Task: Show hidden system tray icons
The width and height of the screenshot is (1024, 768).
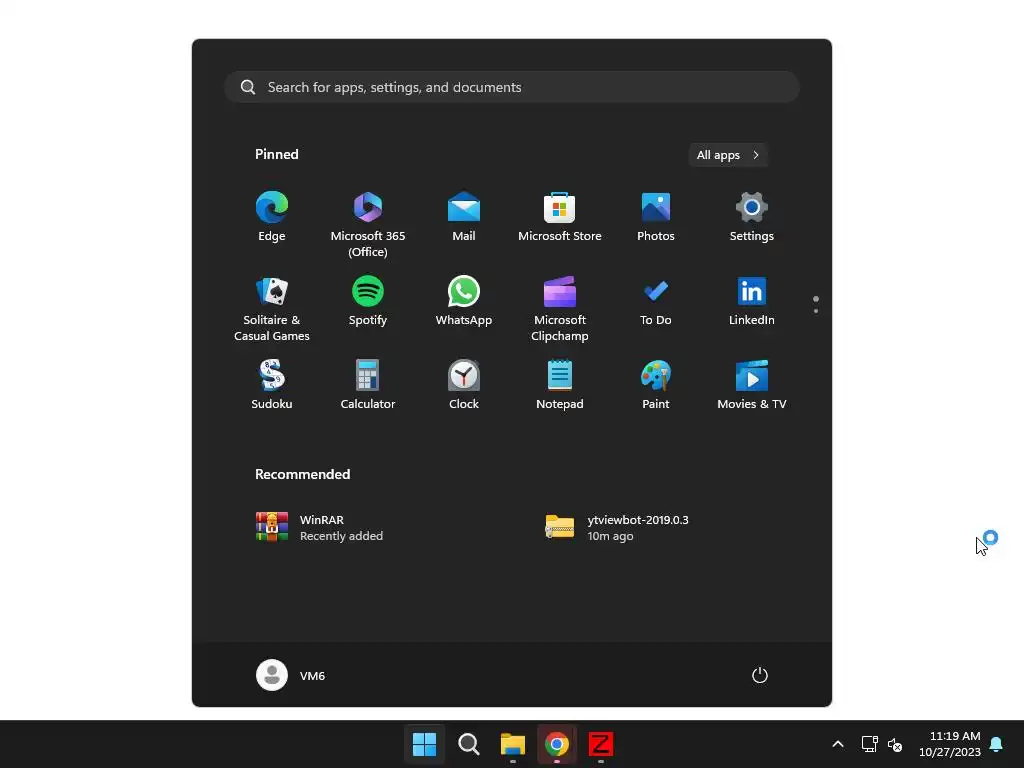Action: pos(838,744)
